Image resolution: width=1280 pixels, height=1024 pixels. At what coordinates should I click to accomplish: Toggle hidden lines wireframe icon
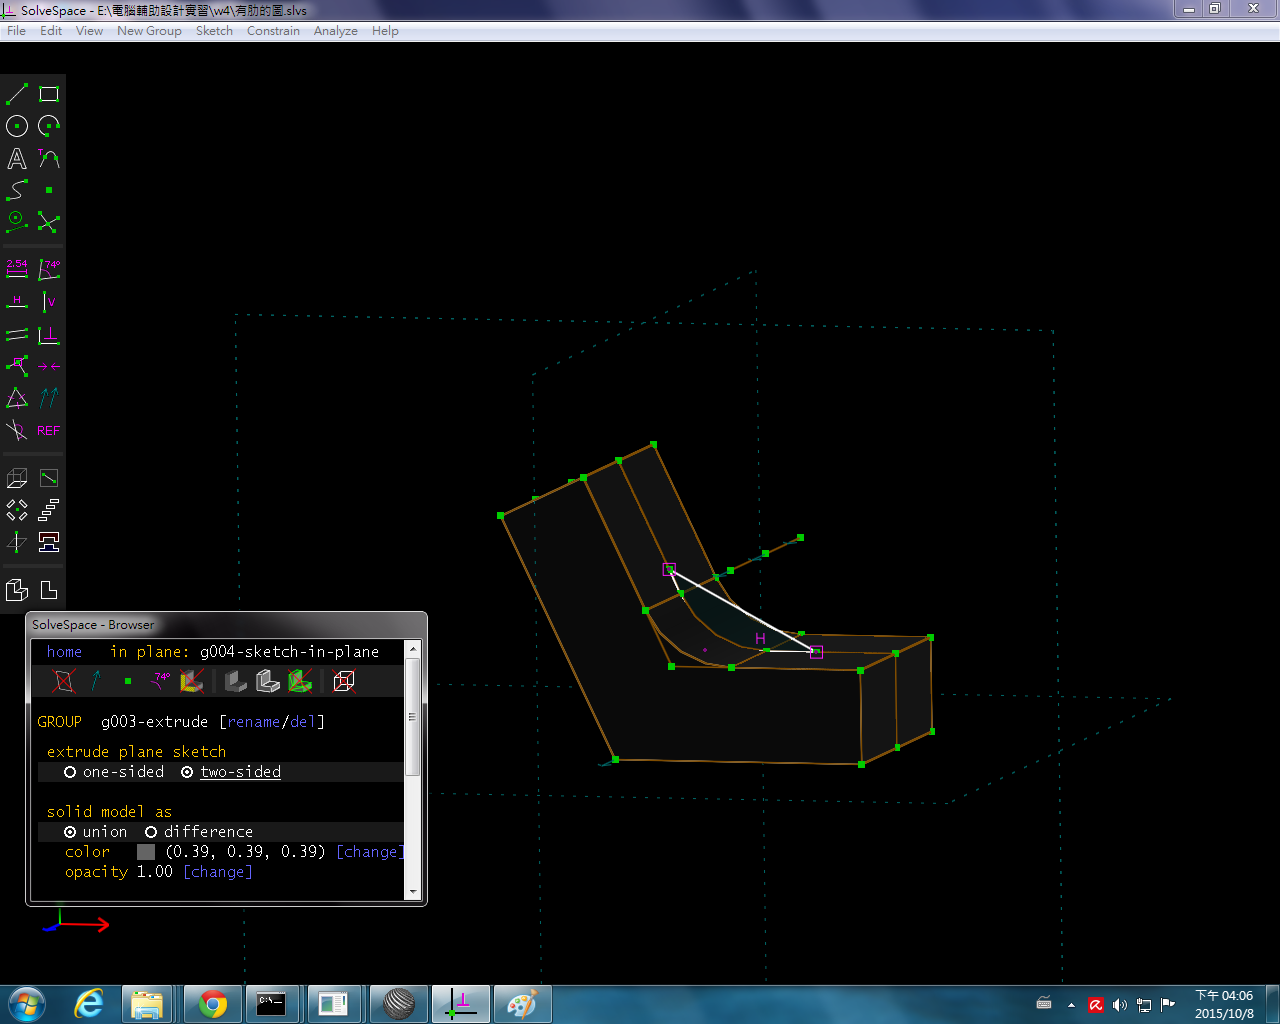(344, 681)
